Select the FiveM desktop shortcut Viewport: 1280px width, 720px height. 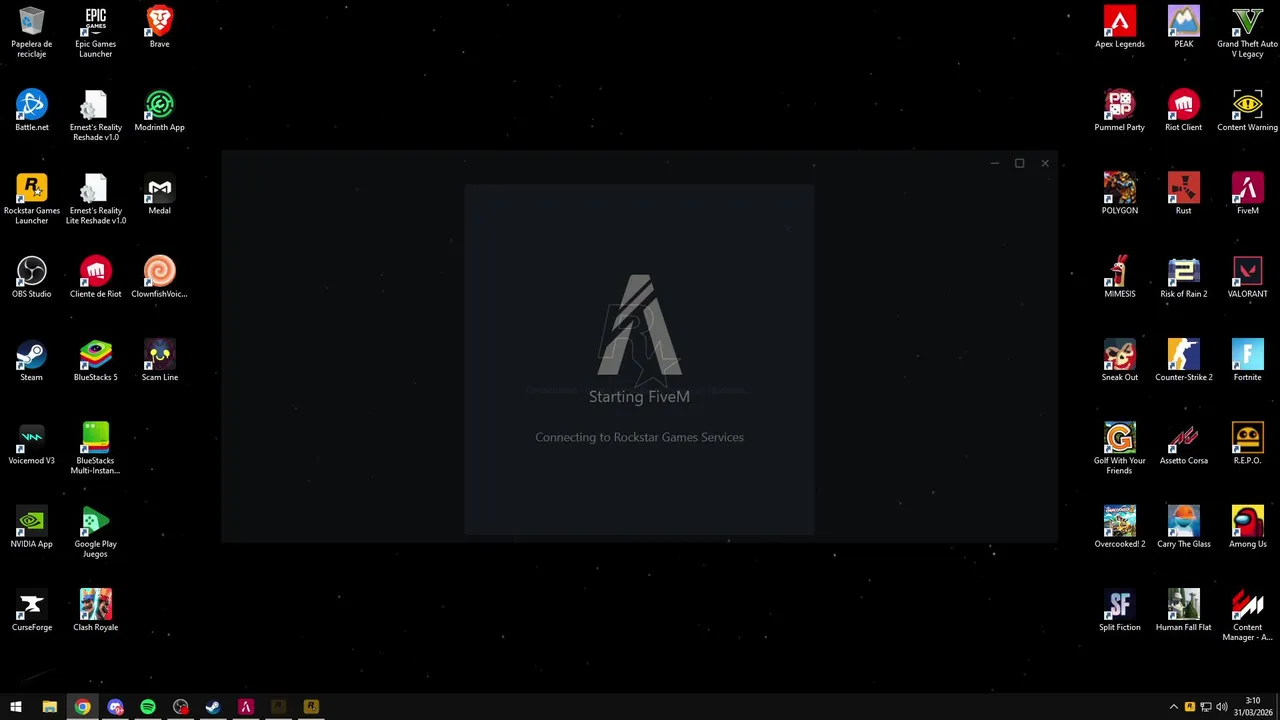pos(1248,194)
